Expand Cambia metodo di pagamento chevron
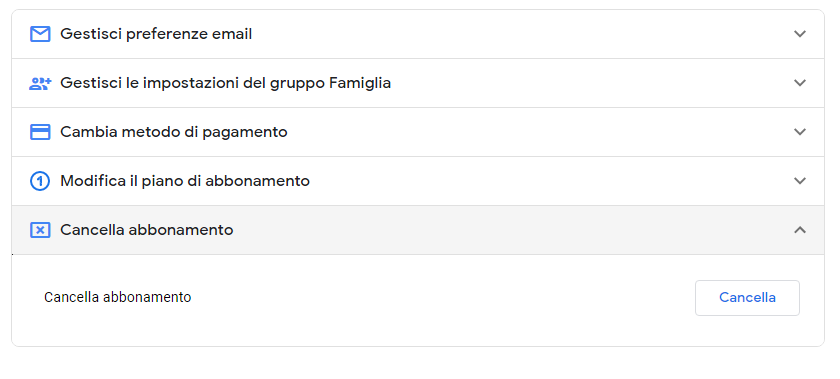The image size is (840, 379). click(x=800, y=132)
